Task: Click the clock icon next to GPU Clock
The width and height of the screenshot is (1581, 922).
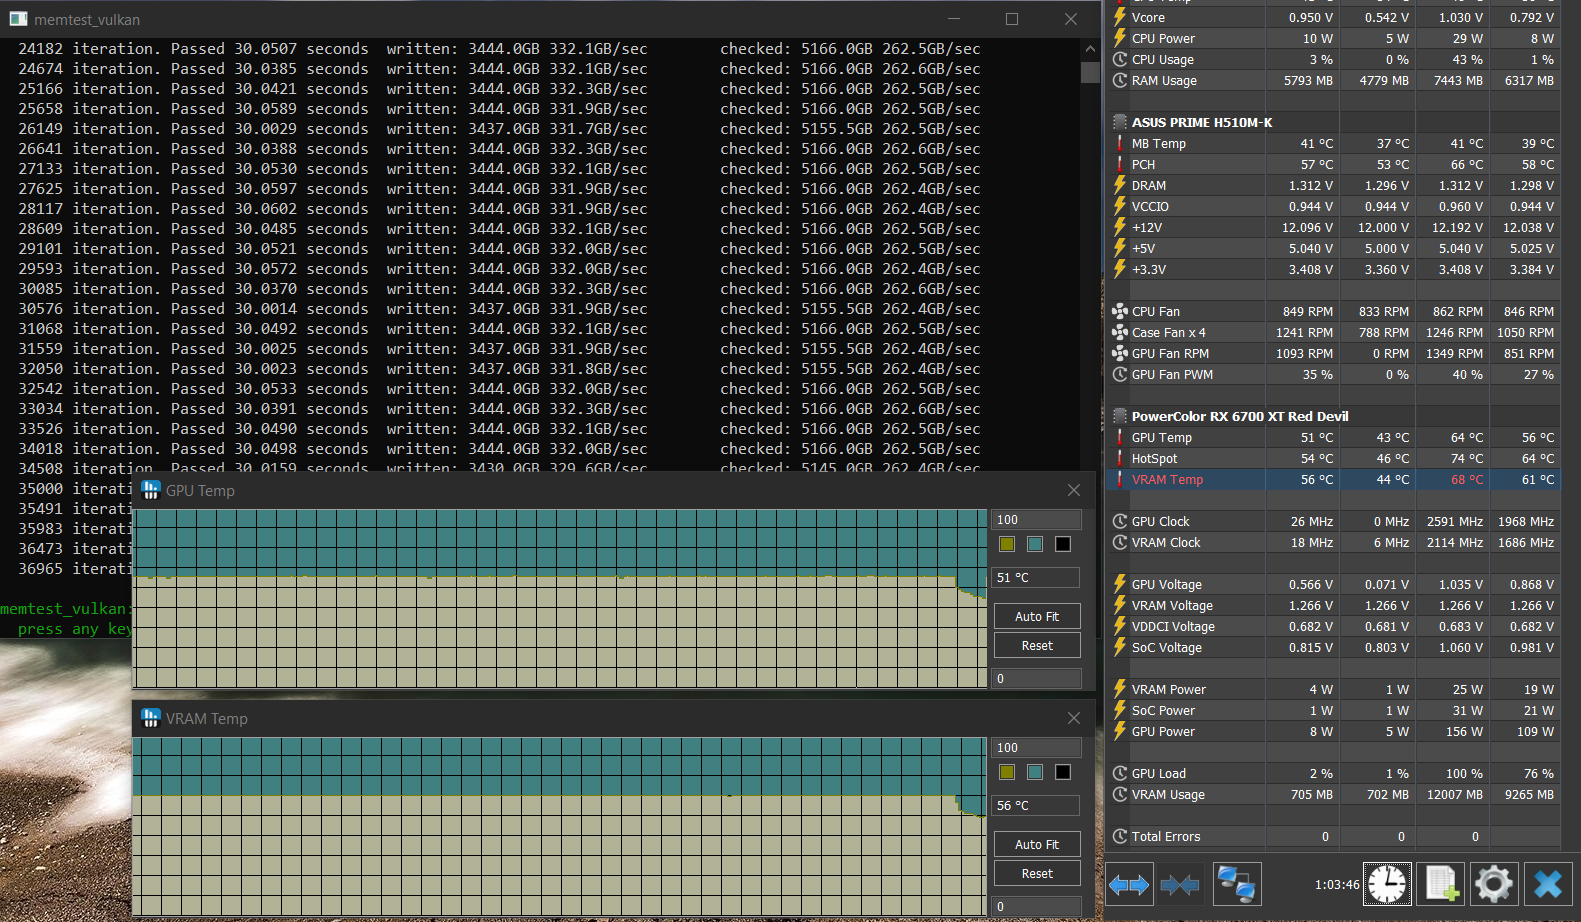Action: tap(1120, 521)
